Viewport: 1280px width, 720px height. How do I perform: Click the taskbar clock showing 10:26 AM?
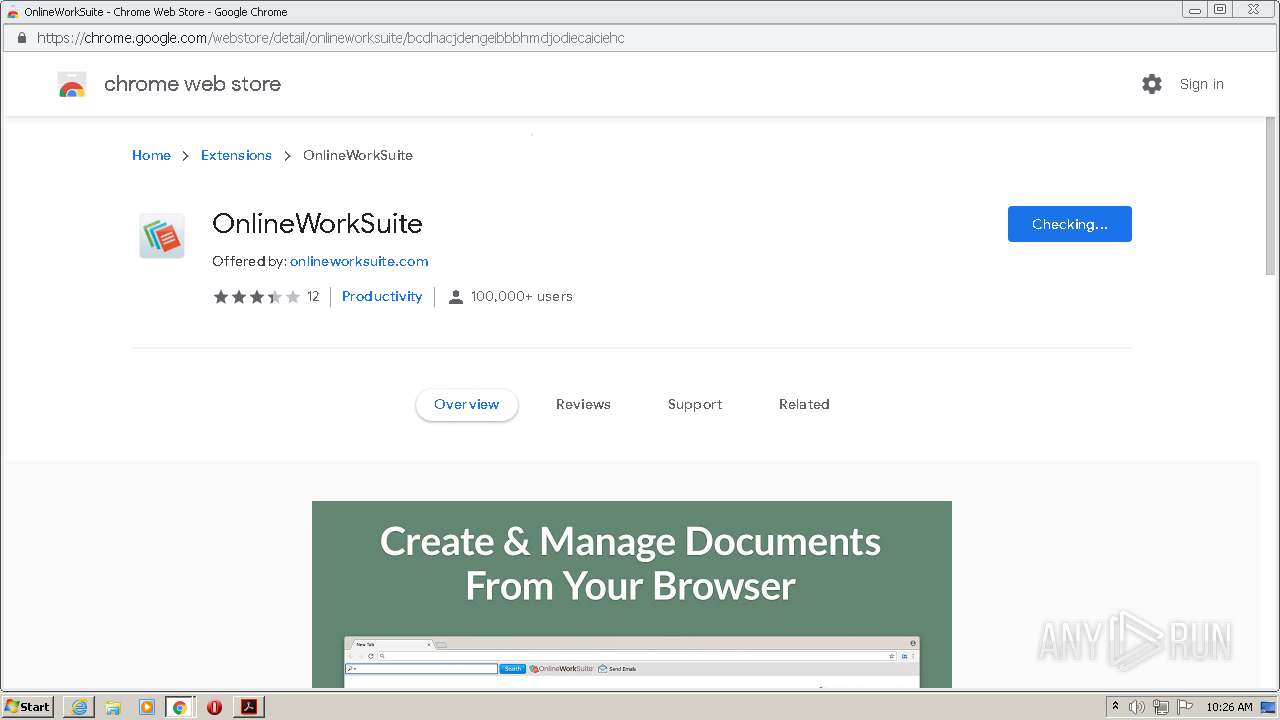pyautogui.click(x=1229, y=707)
